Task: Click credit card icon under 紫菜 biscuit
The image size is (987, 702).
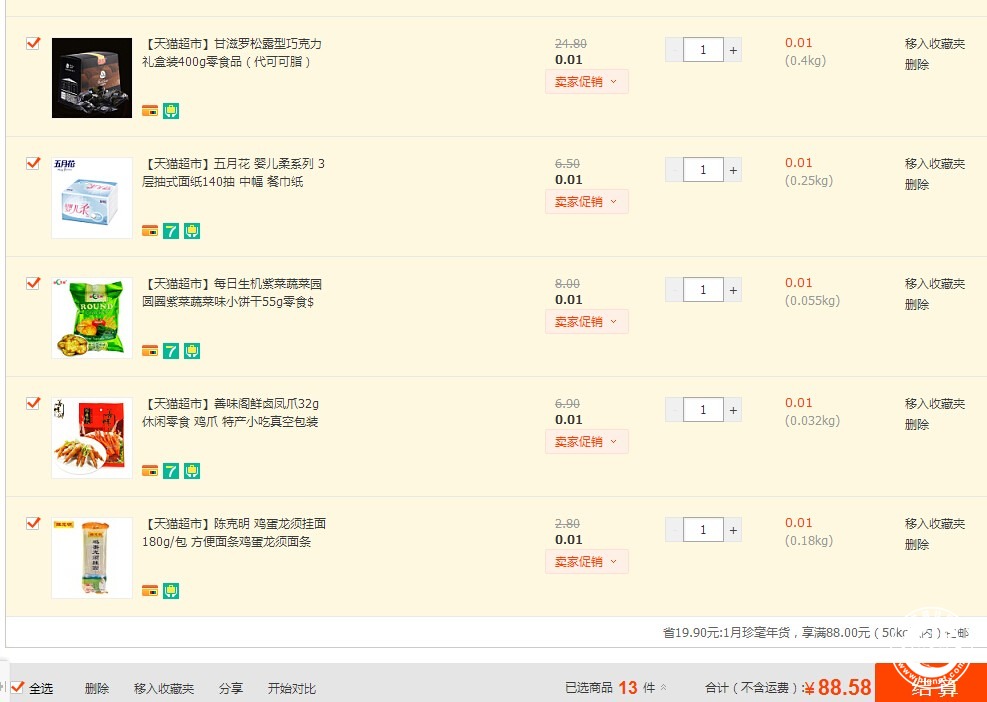Action: [x=150, y=351]
